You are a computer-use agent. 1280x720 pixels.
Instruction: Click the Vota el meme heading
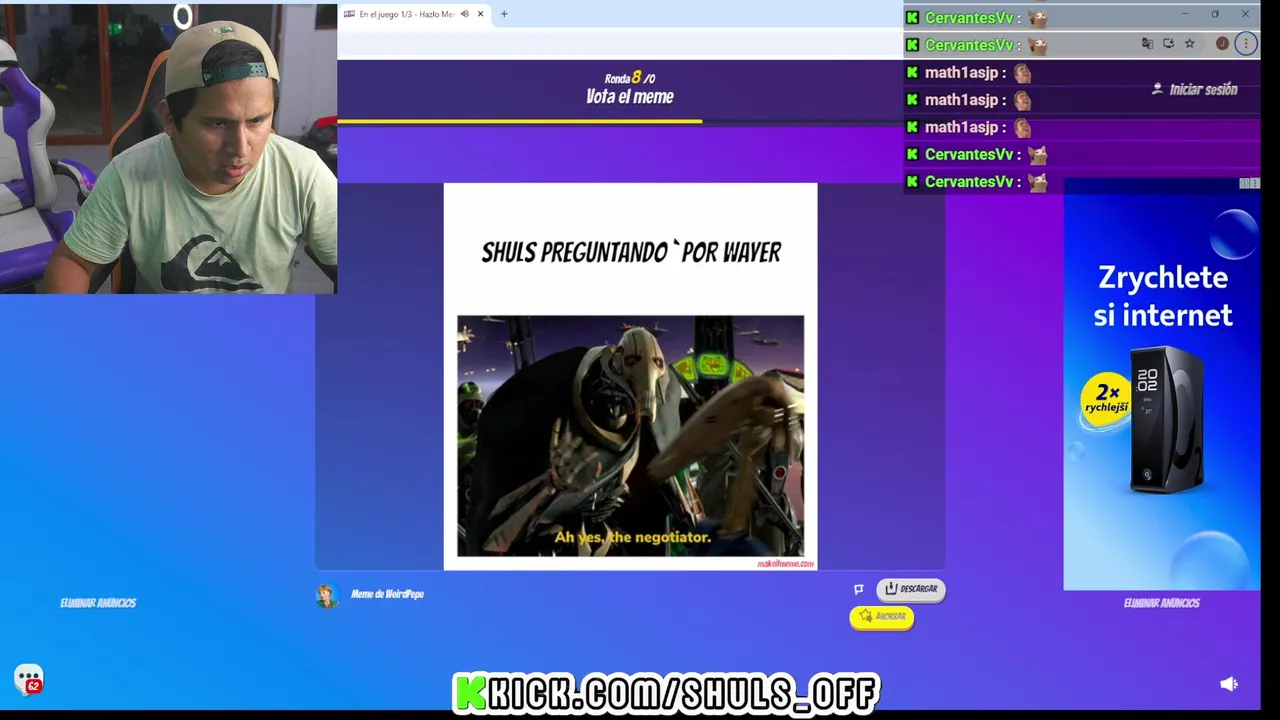coord(630,97)
